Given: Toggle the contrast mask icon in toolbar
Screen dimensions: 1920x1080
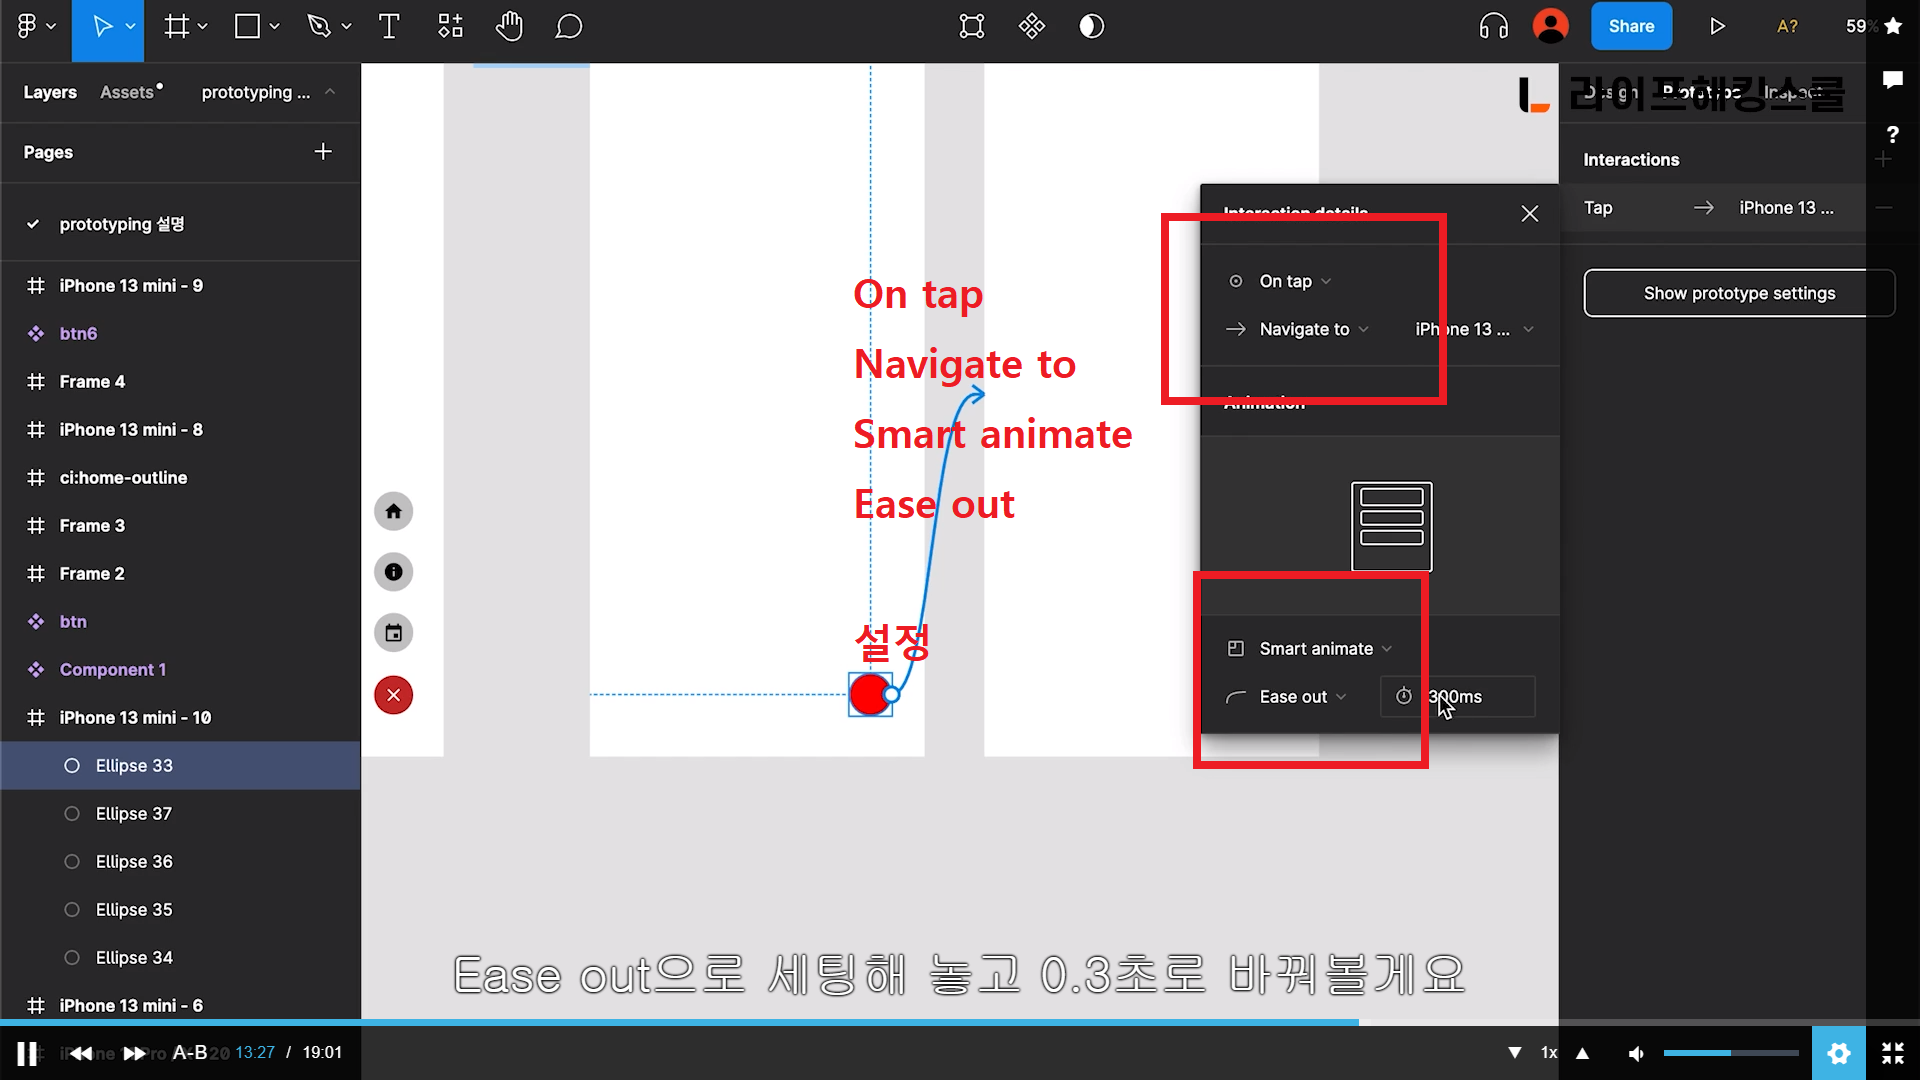Looking at the screenshot, I should coord(1091,27).
